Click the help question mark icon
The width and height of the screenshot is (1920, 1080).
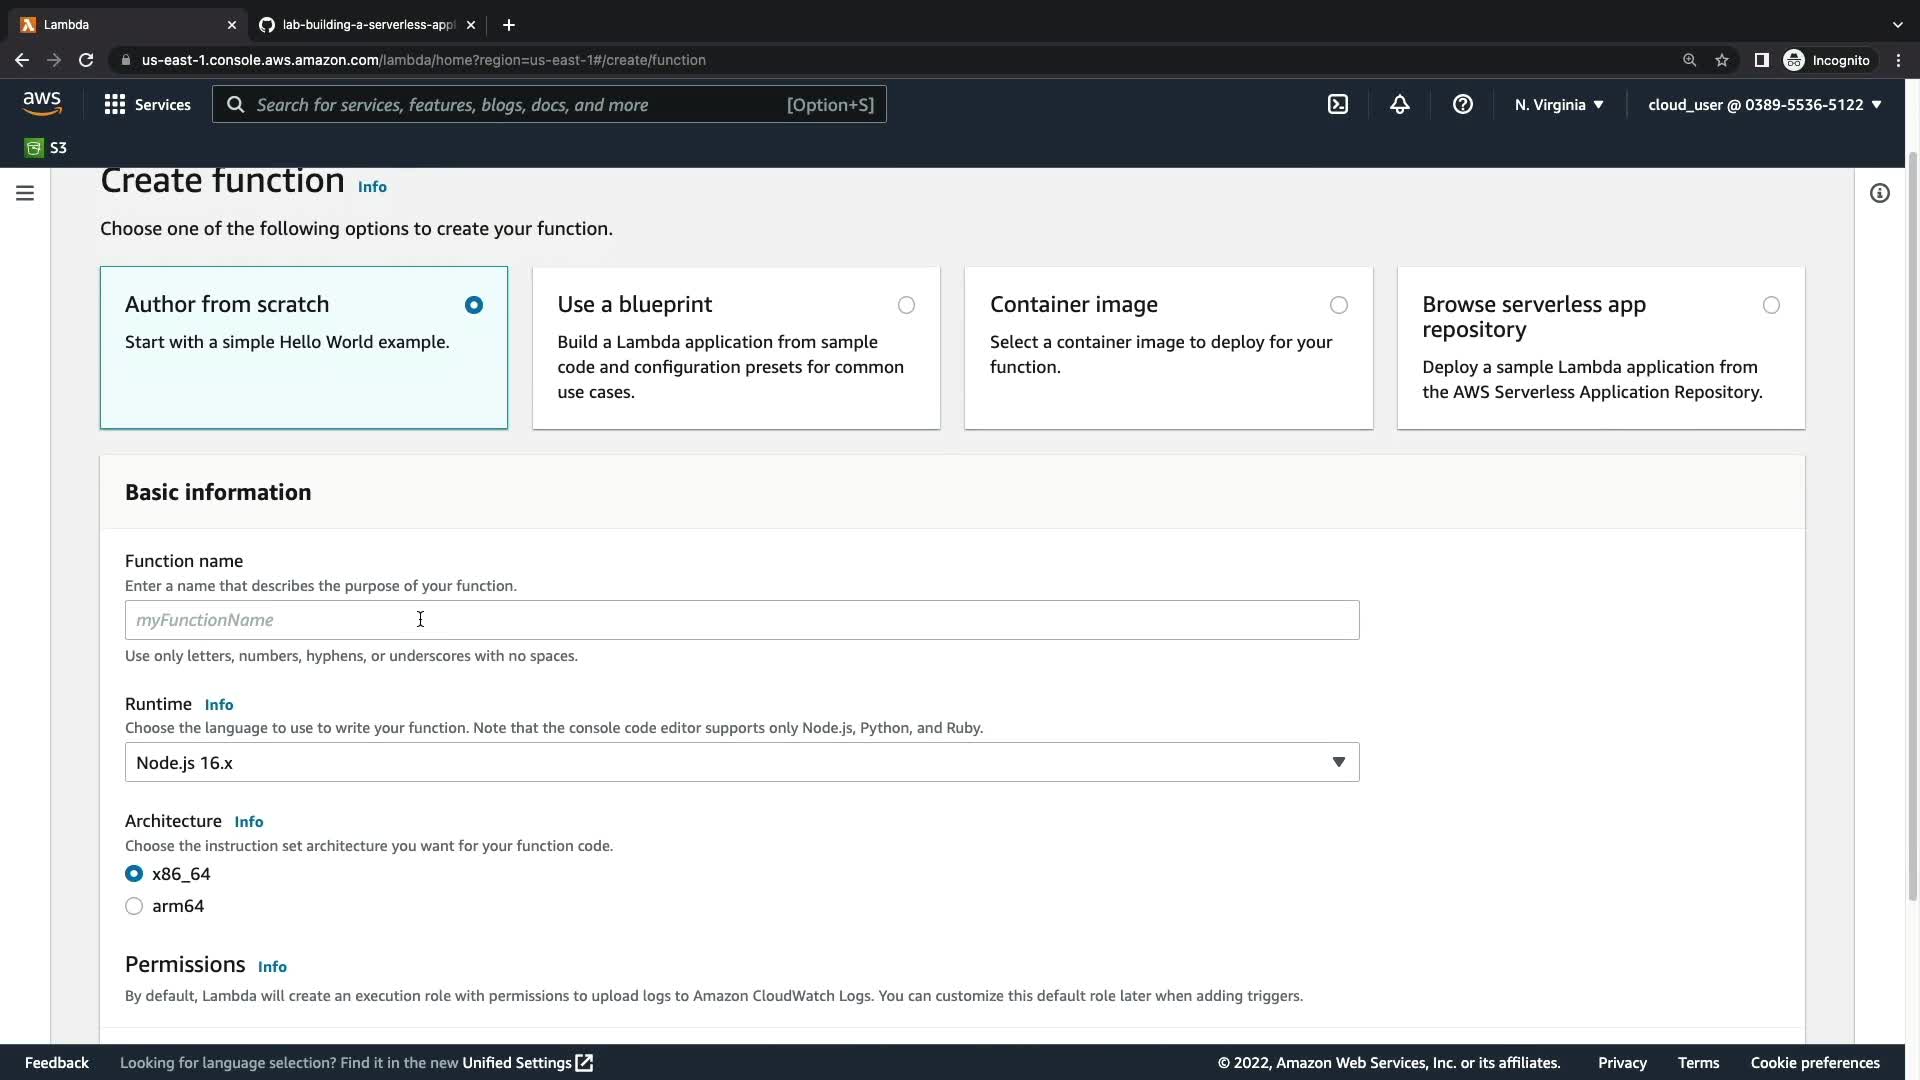coord(1462,104)
